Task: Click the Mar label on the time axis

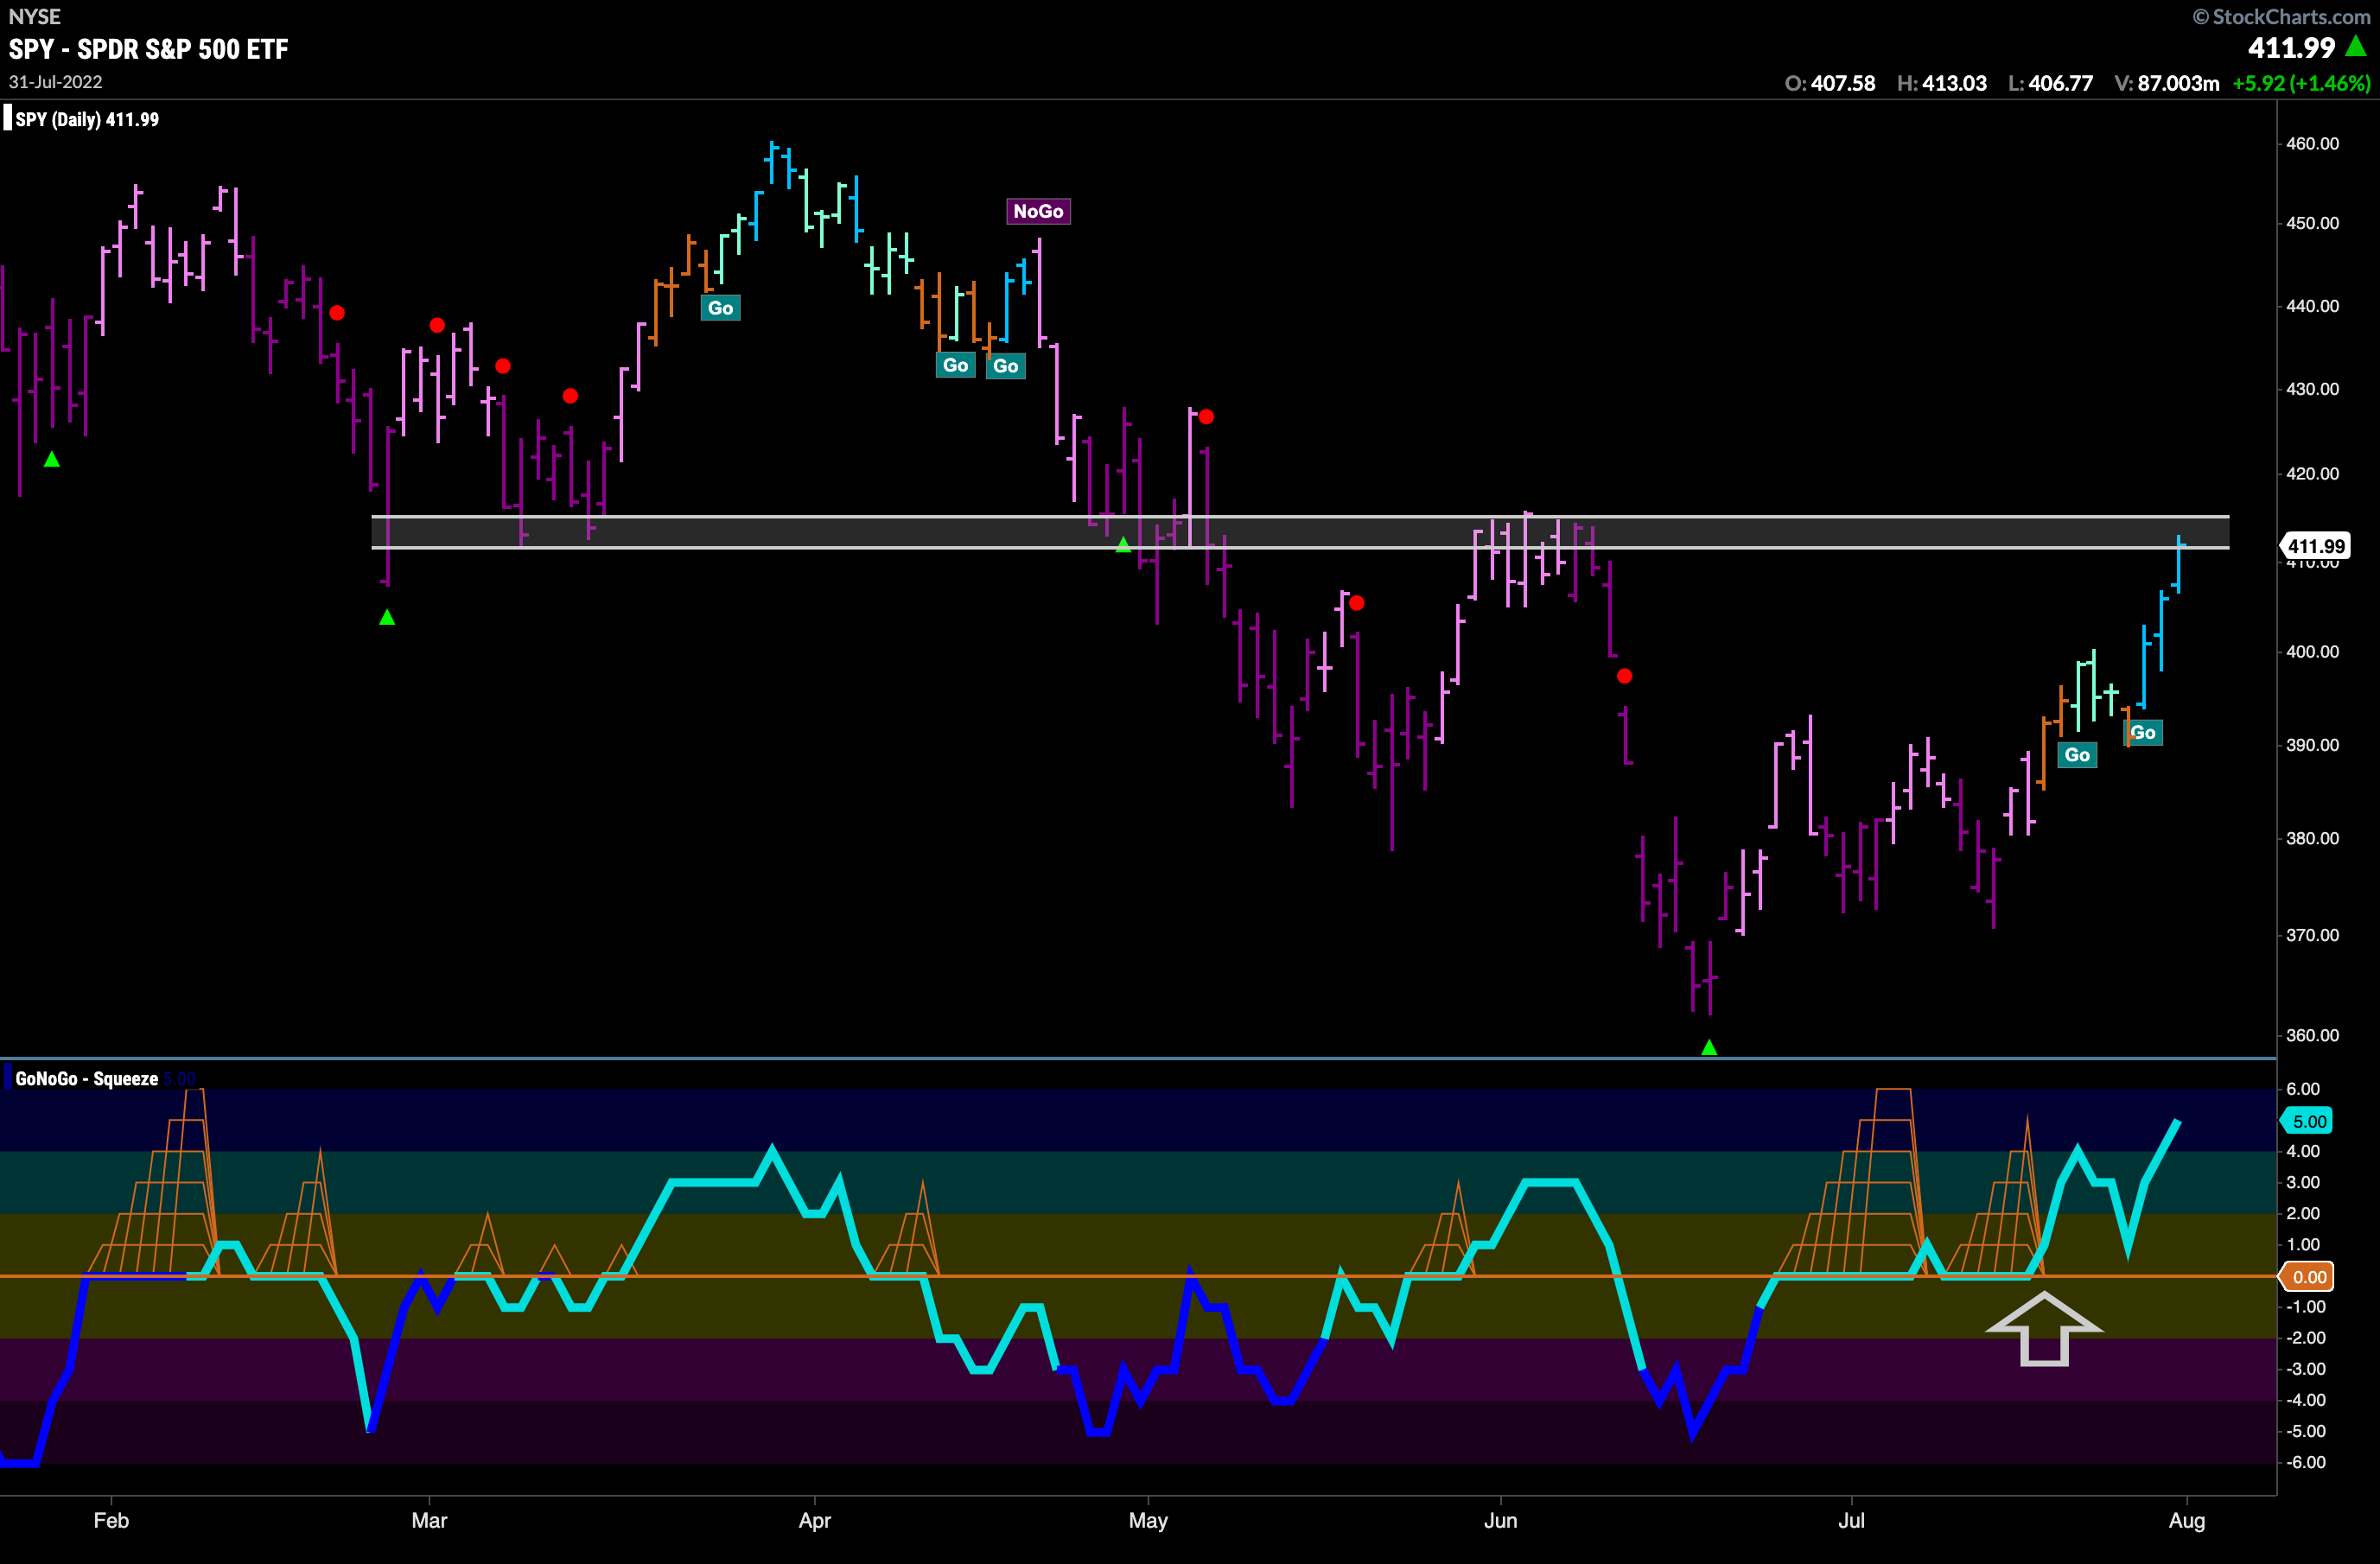Action: point(429,1520)
